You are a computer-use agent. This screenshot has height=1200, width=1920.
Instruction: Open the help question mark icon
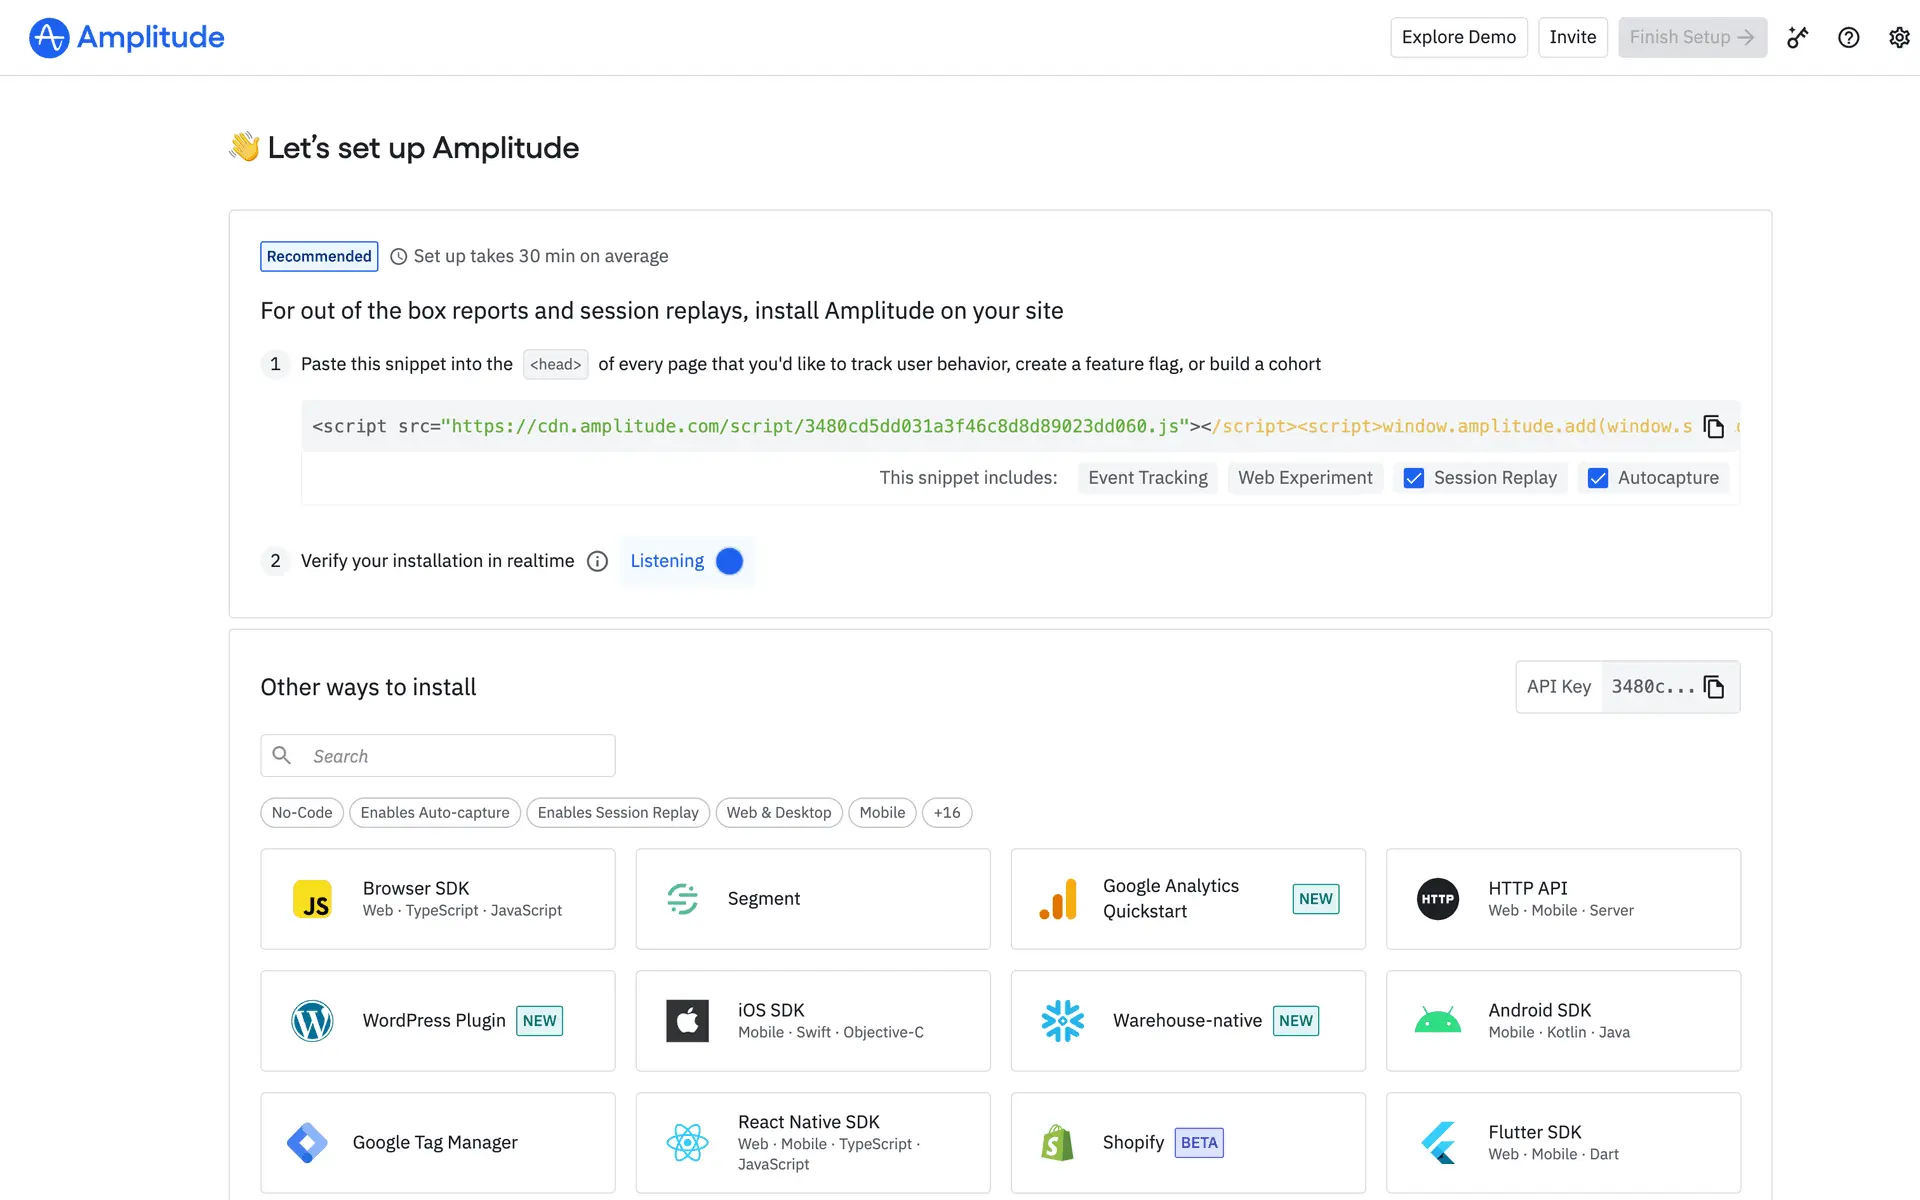(1848, 38)
